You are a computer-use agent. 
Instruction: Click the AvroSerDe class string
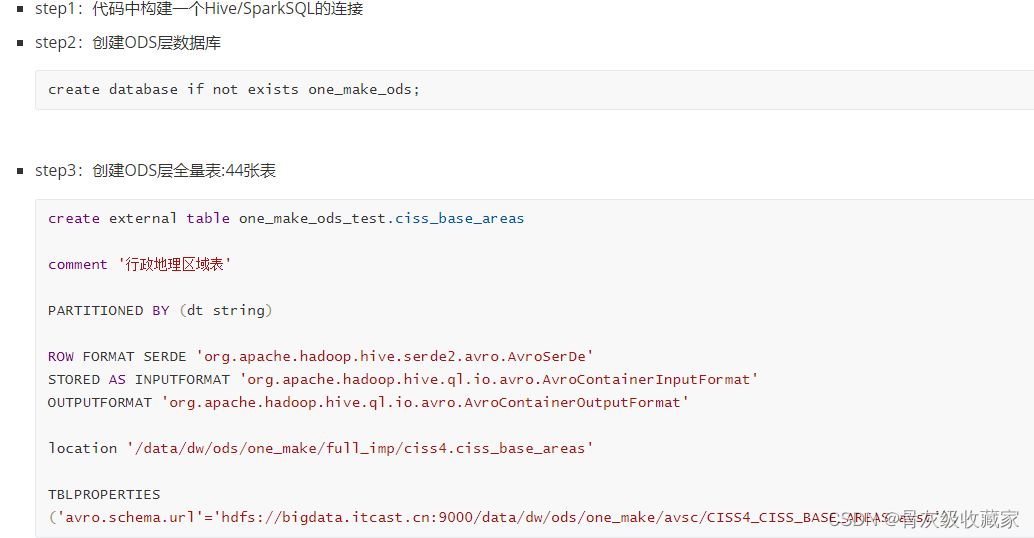pyautogui.click(x=395, y=357)
